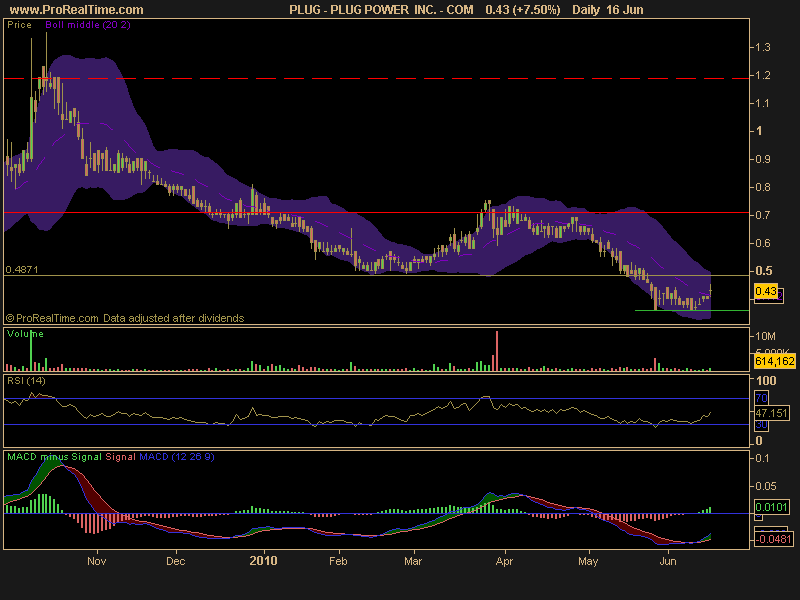800x600 pixels.
Task: Click the May date axis label
Action: point(588,561)
